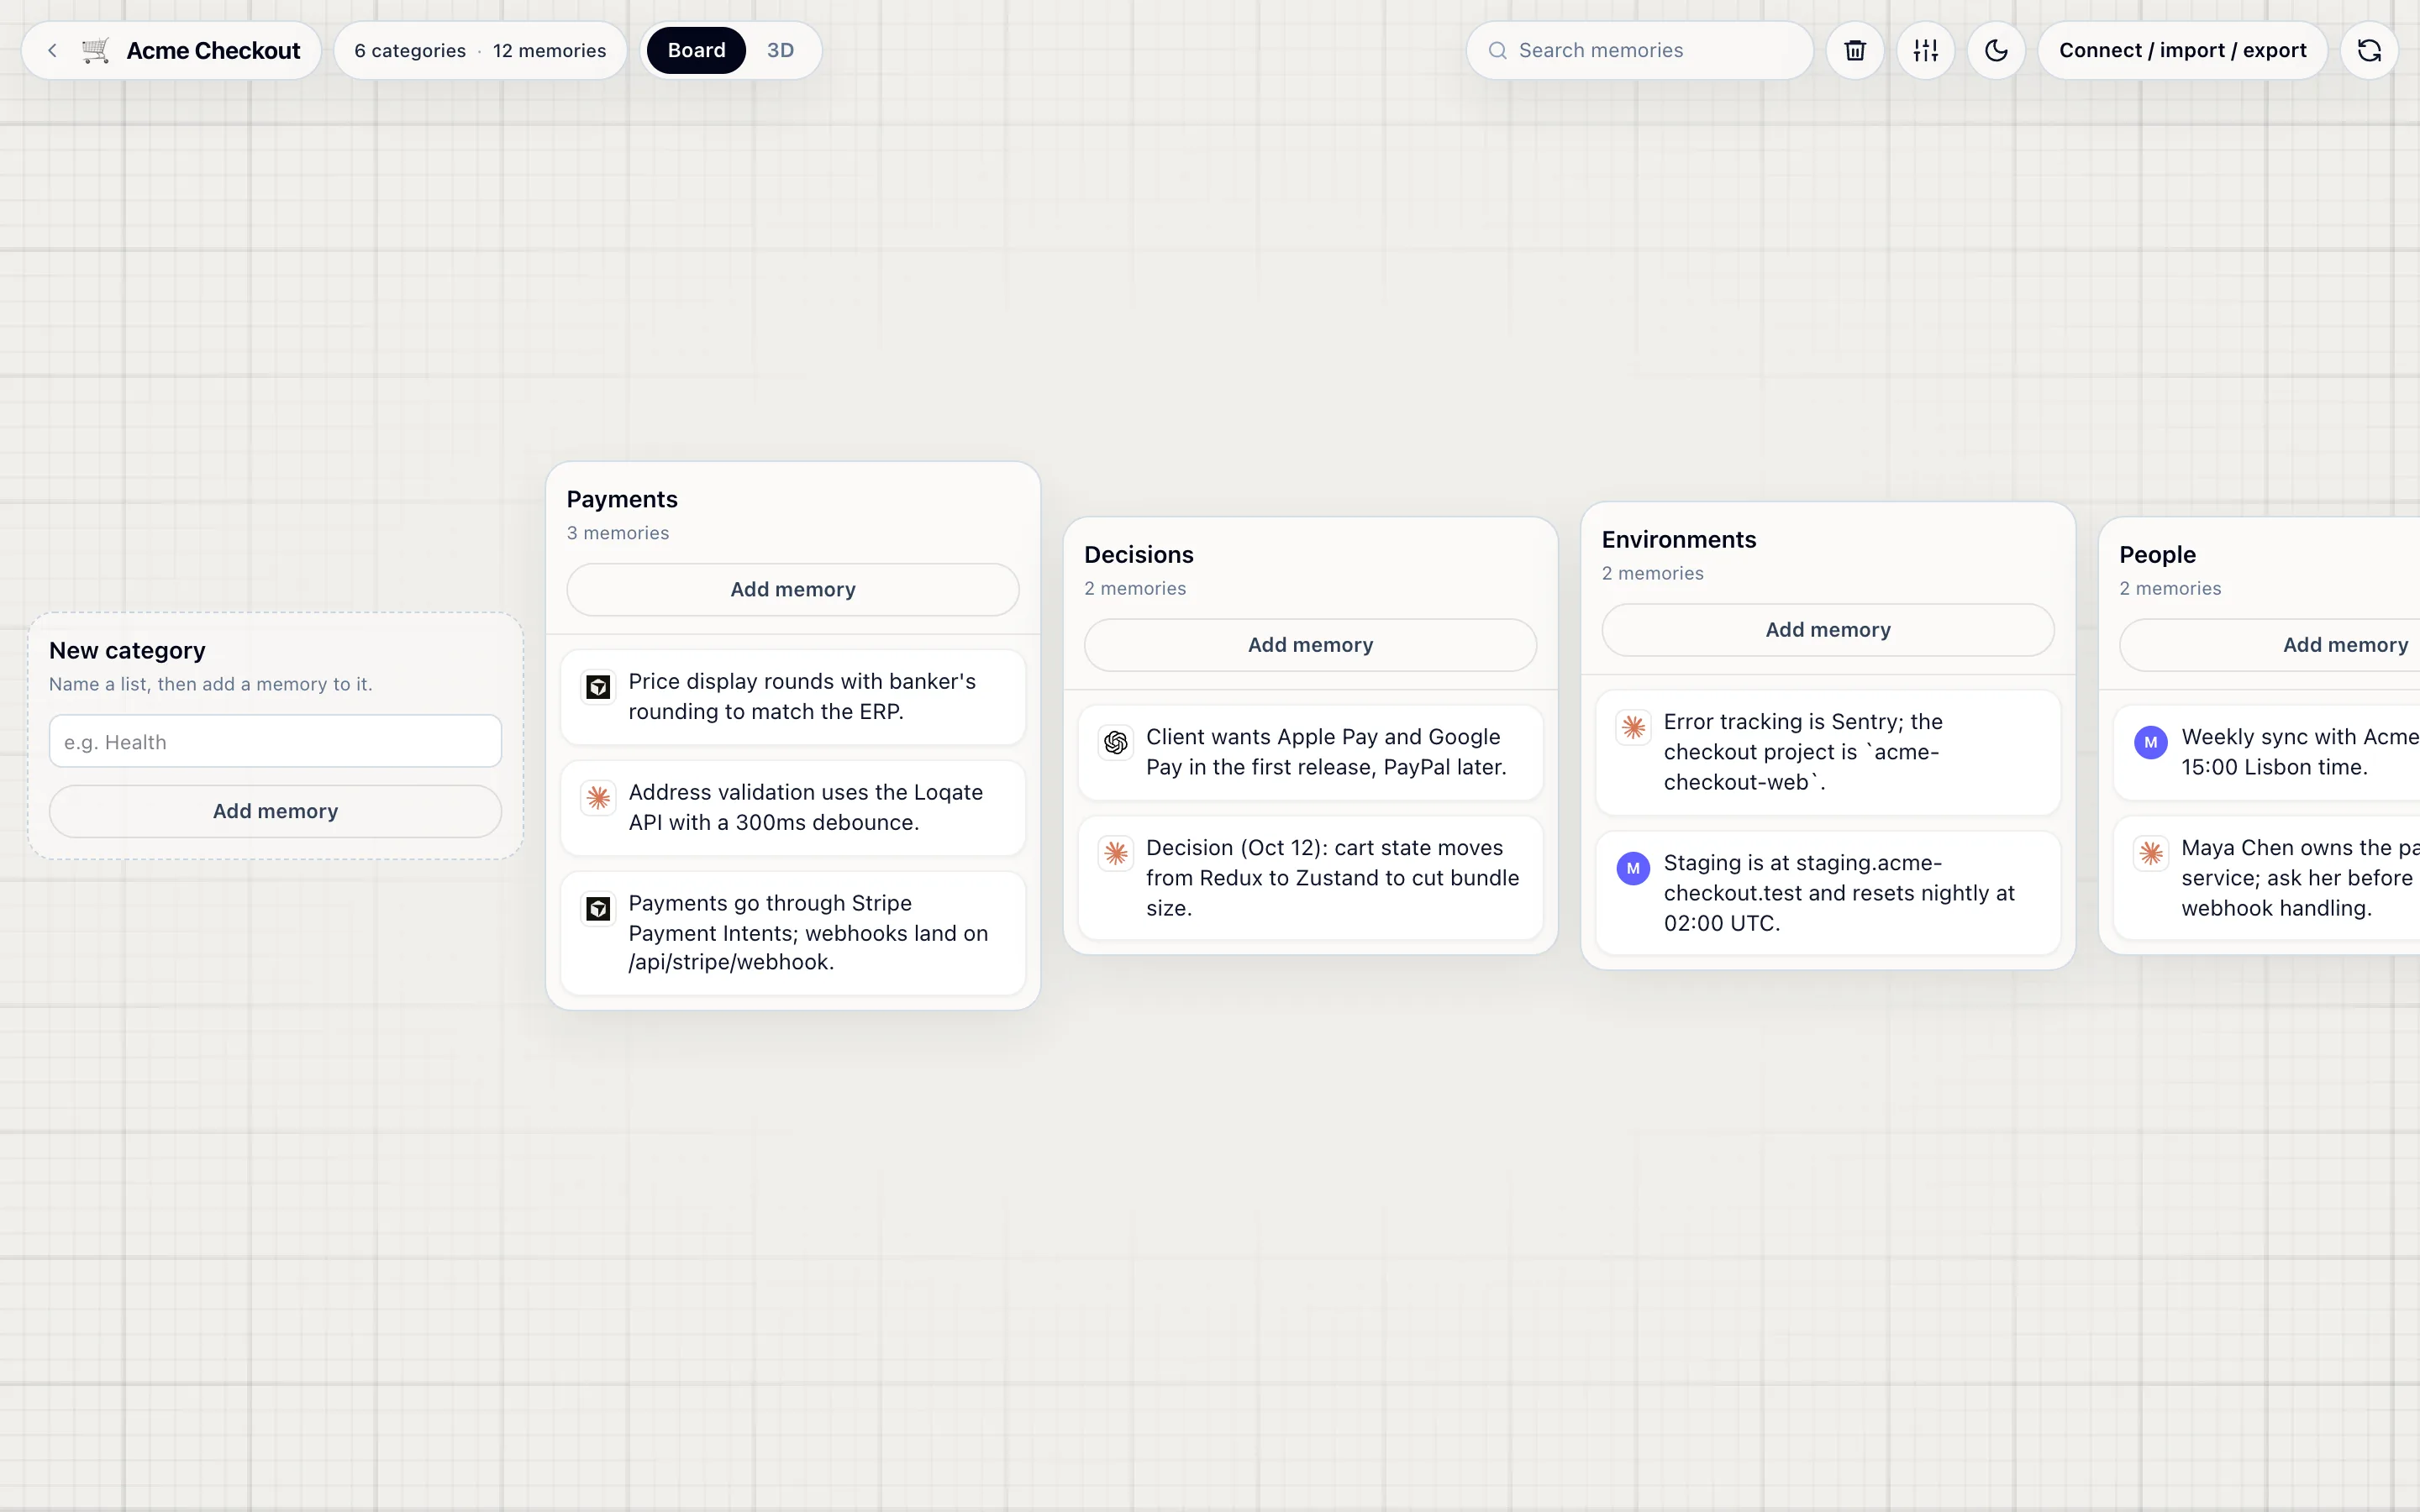This screenshot has height=1512, width=2420.
Task: Switch to the Board view tab
Action: [x=696, y=50]
